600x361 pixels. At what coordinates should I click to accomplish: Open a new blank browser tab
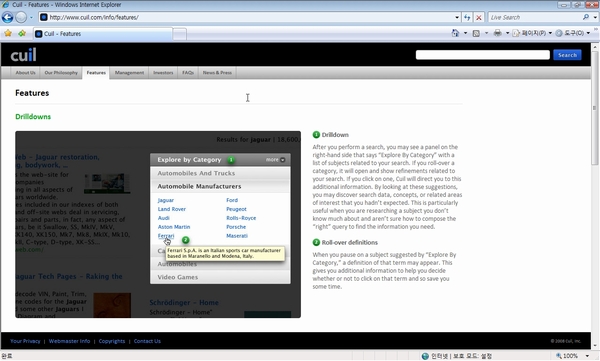[x=179, y=34]
